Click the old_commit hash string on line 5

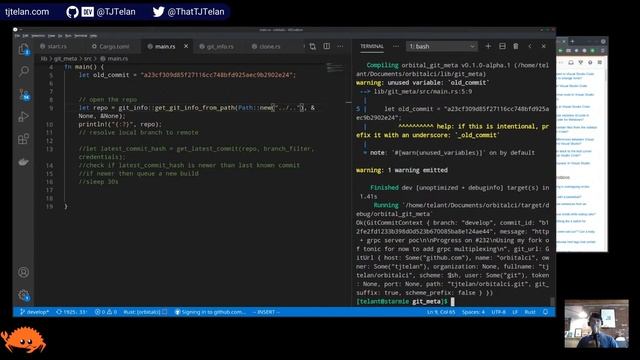click(x=218, y=75)
